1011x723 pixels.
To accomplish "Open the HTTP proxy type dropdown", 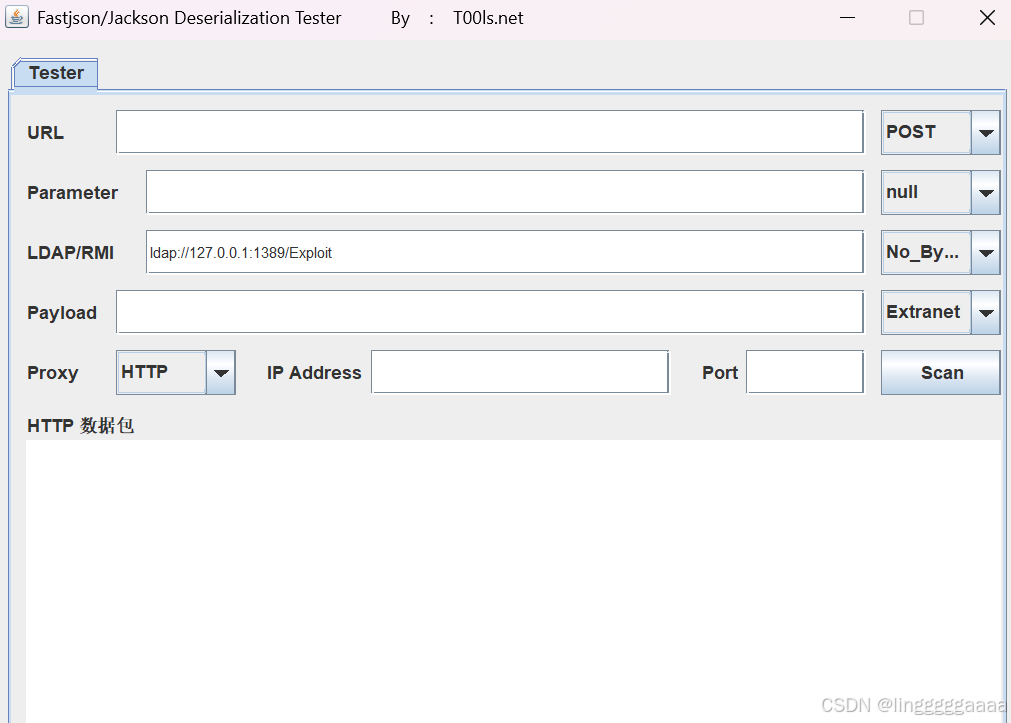I will tap(175, 372).
